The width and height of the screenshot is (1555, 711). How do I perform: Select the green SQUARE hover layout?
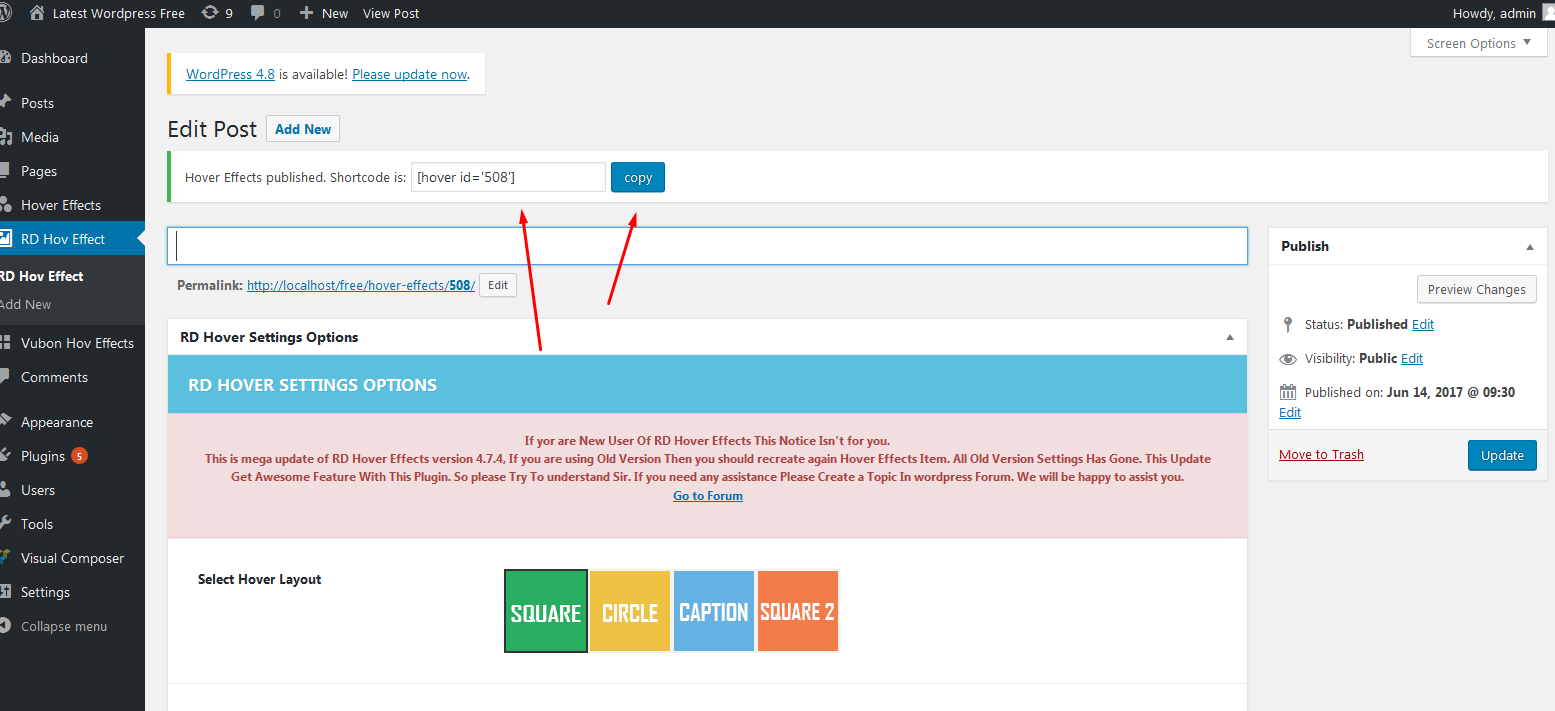[546, 611]
